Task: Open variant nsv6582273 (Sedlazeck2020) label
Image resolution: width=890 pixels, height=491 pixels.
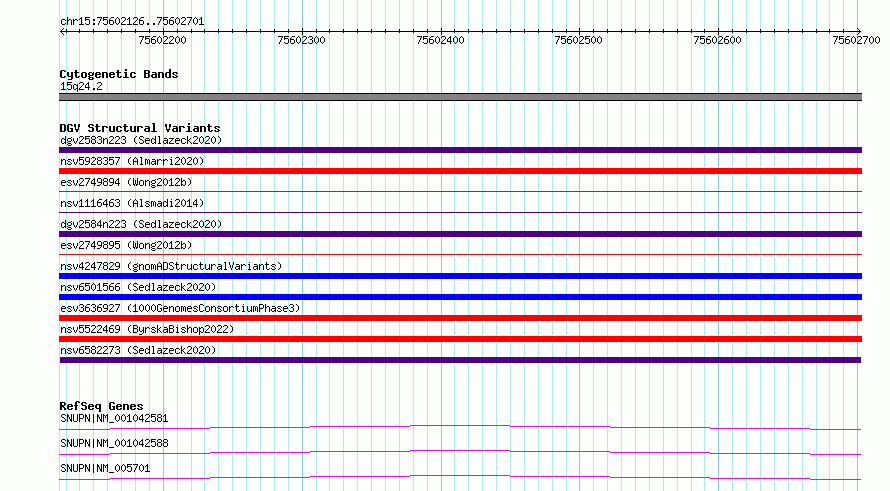Action: pyautogui.click(x=138, y=350)
